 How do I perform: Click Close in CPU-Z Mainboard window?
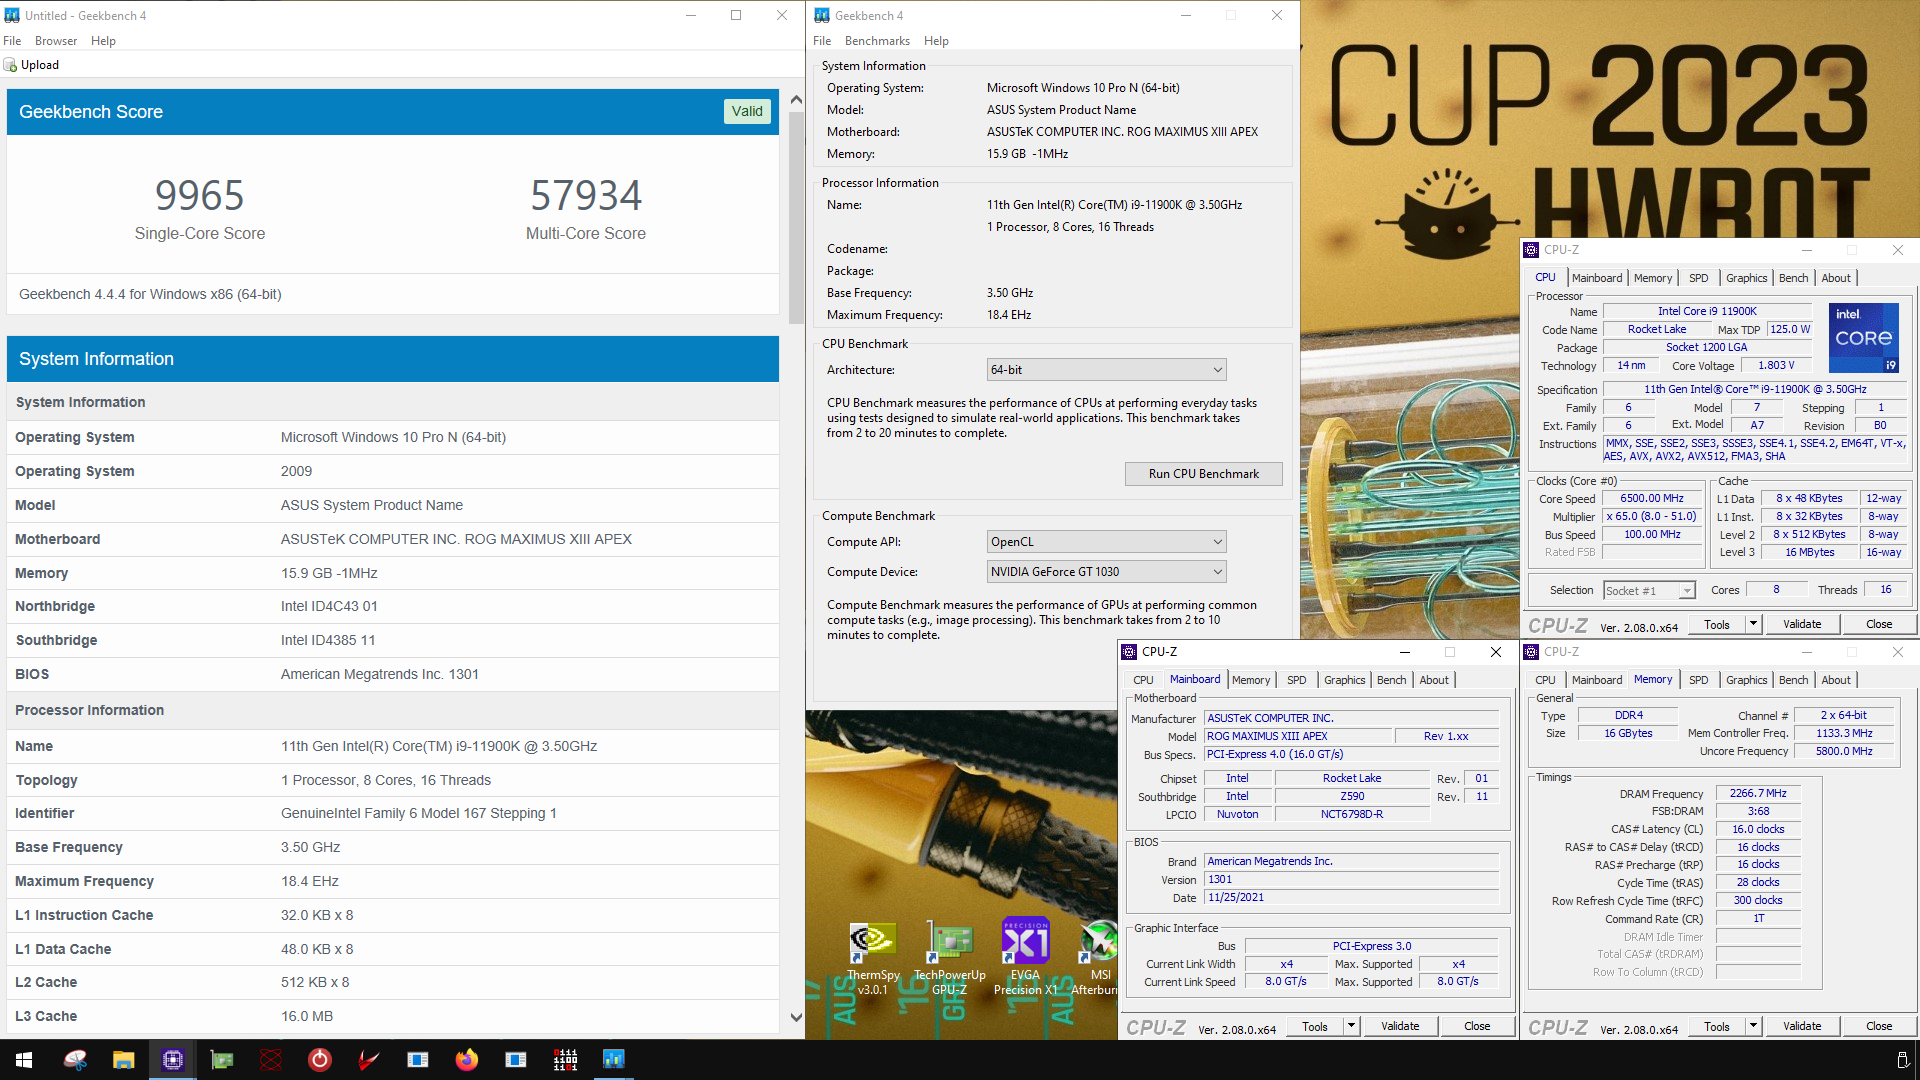[x=1477, y=1026]
